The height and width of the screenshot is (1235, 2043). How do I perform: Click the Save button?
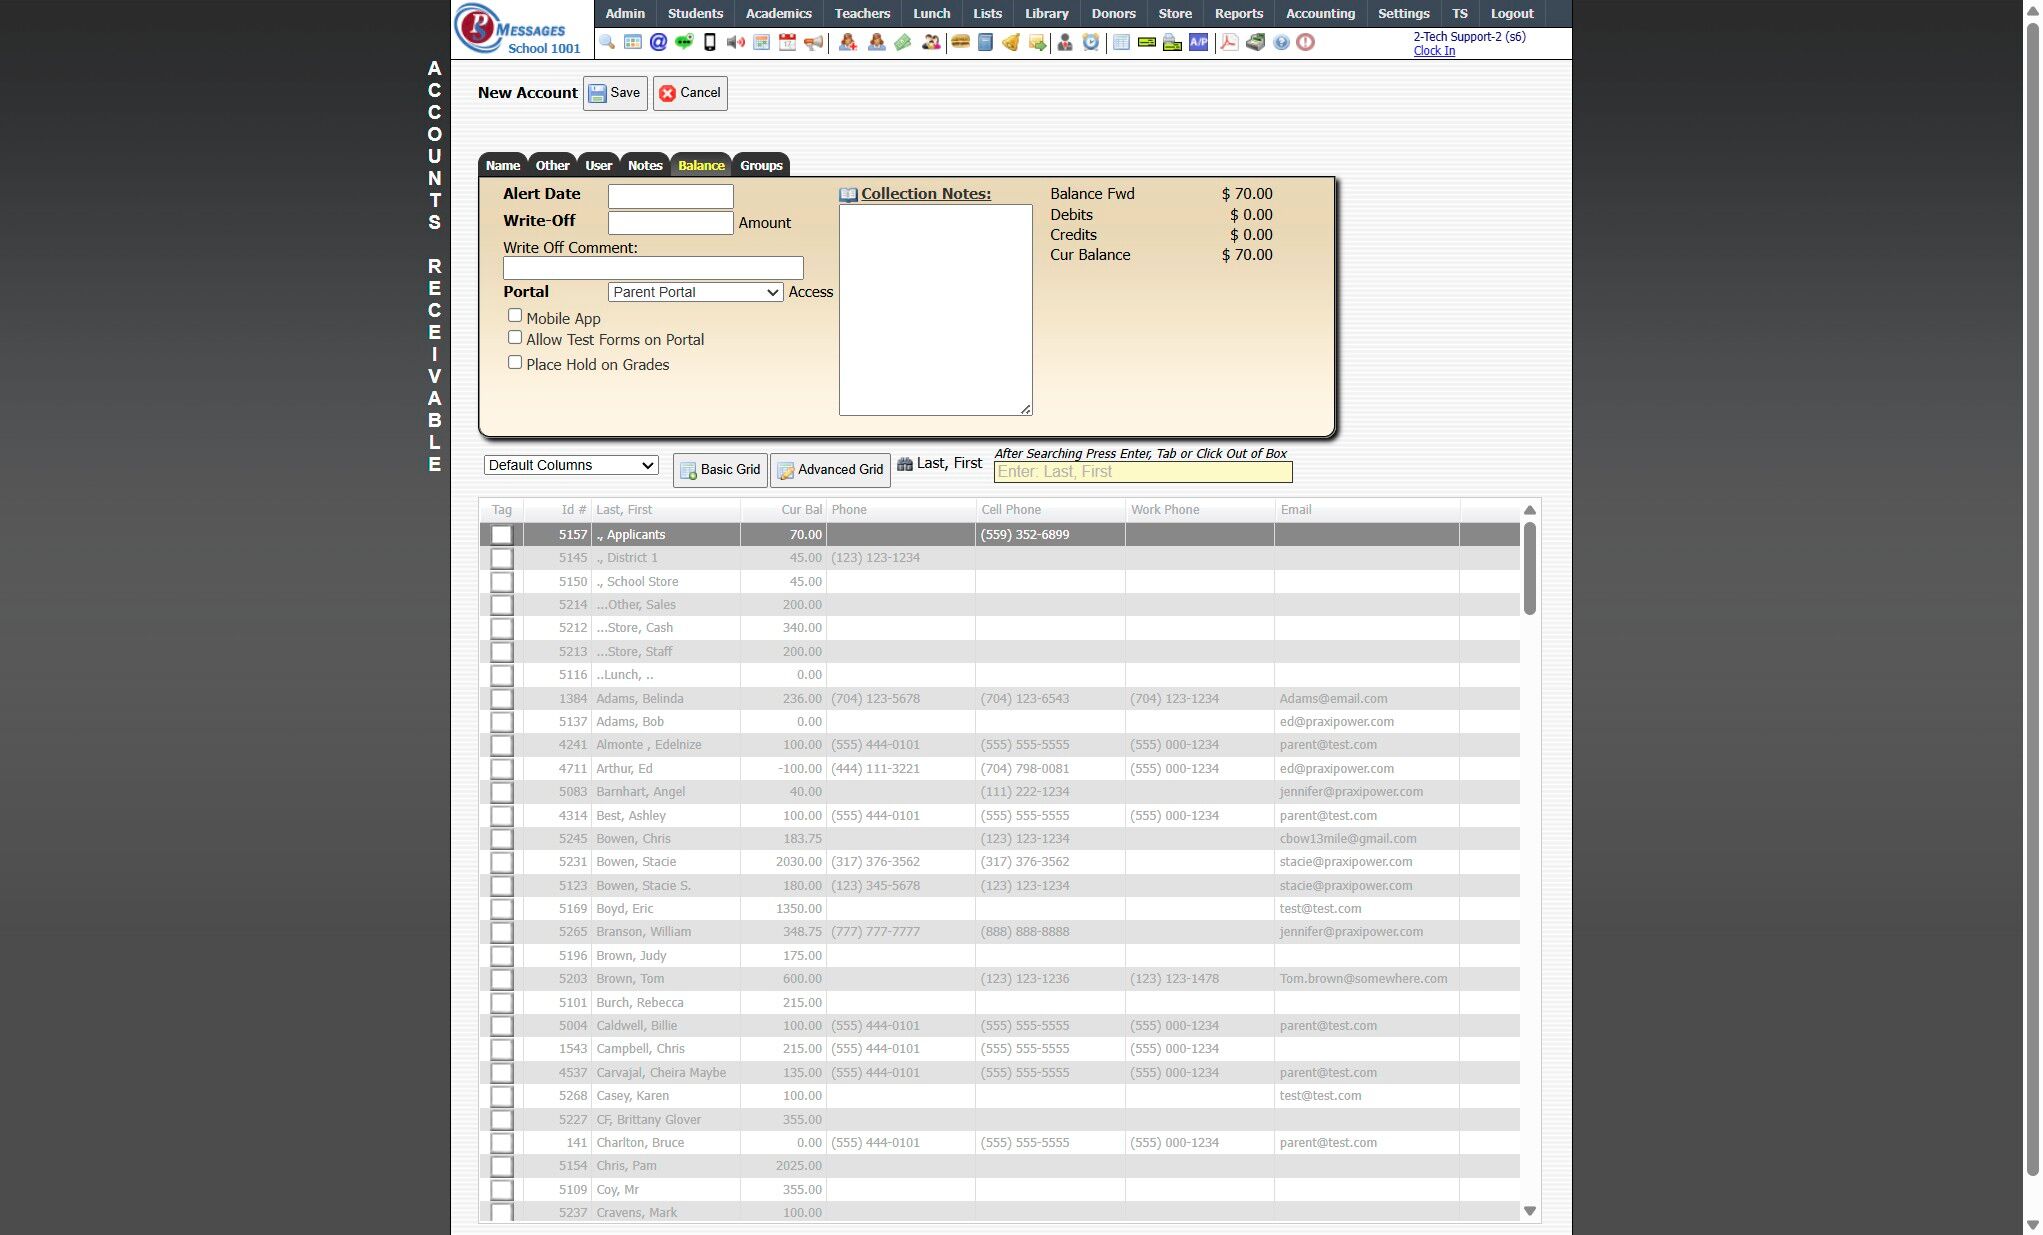tap(615, 93)
